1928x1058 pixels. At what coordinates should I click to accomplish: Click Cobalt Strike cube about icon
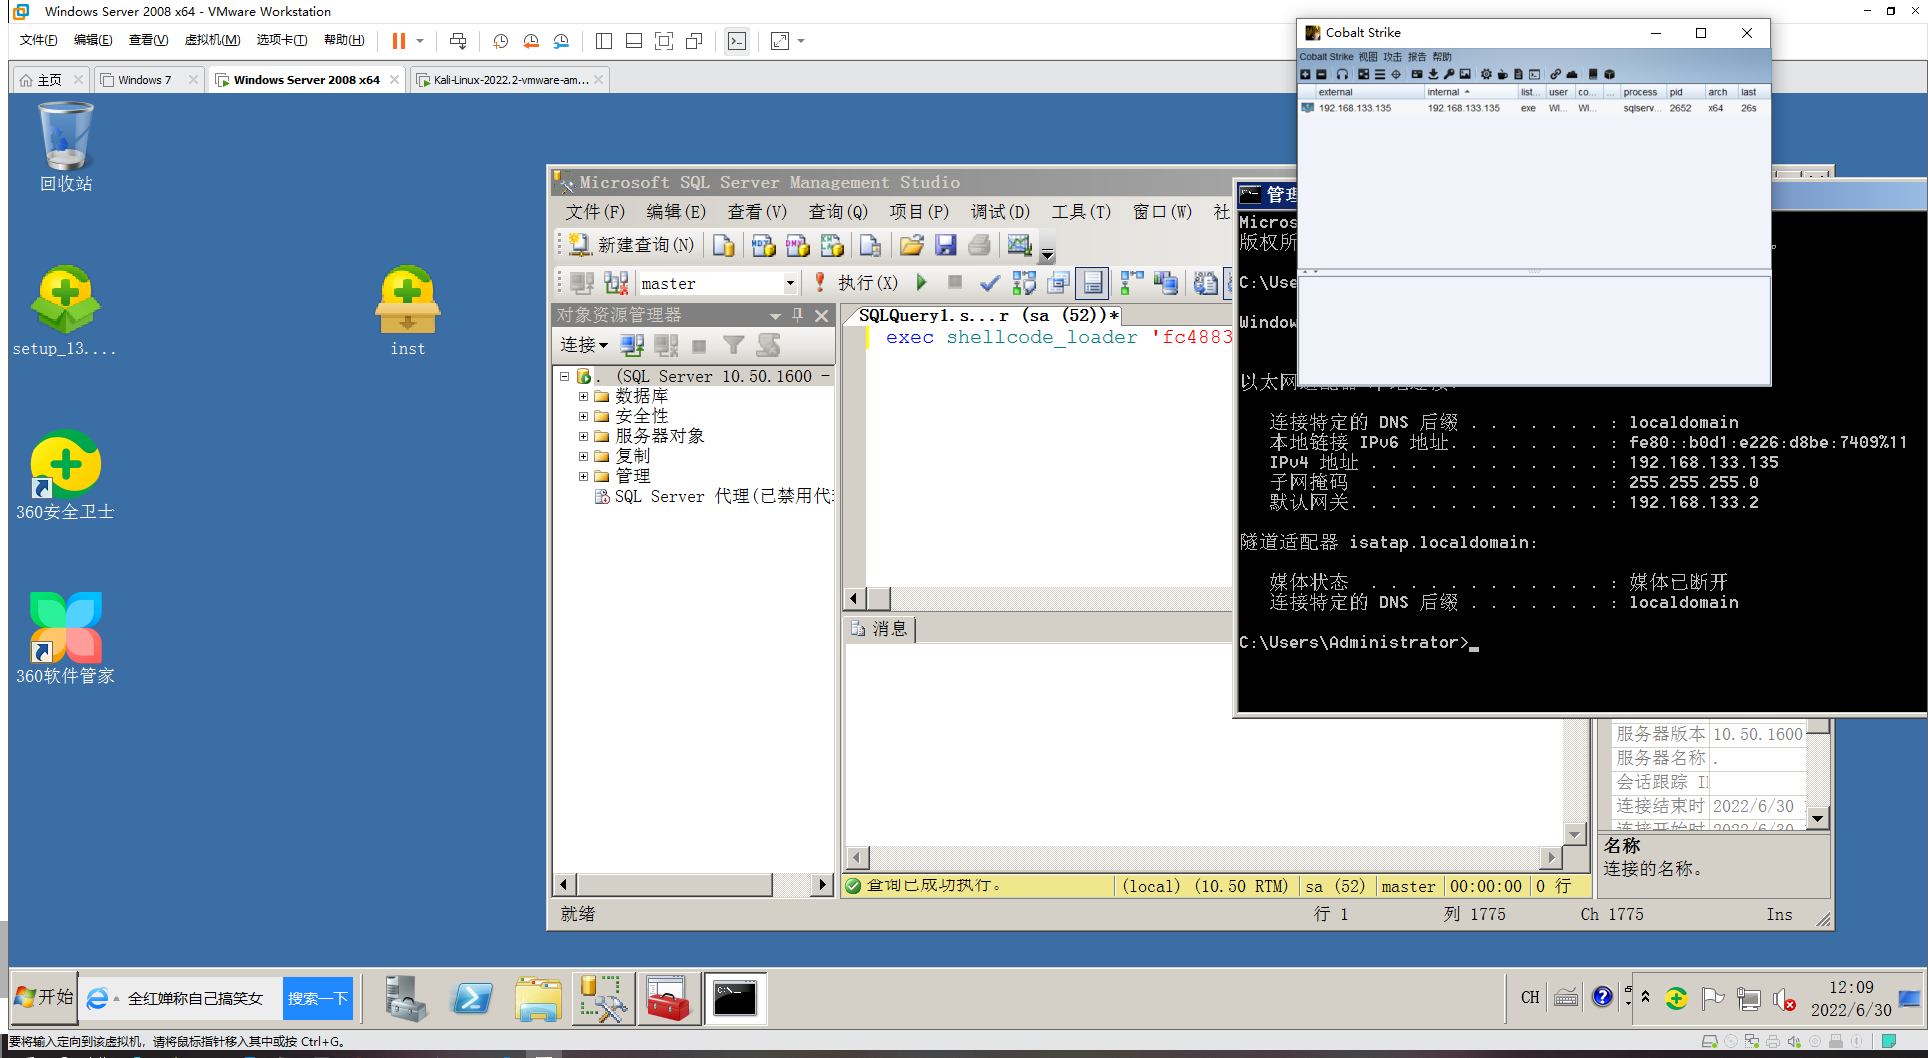point(1609,74)
